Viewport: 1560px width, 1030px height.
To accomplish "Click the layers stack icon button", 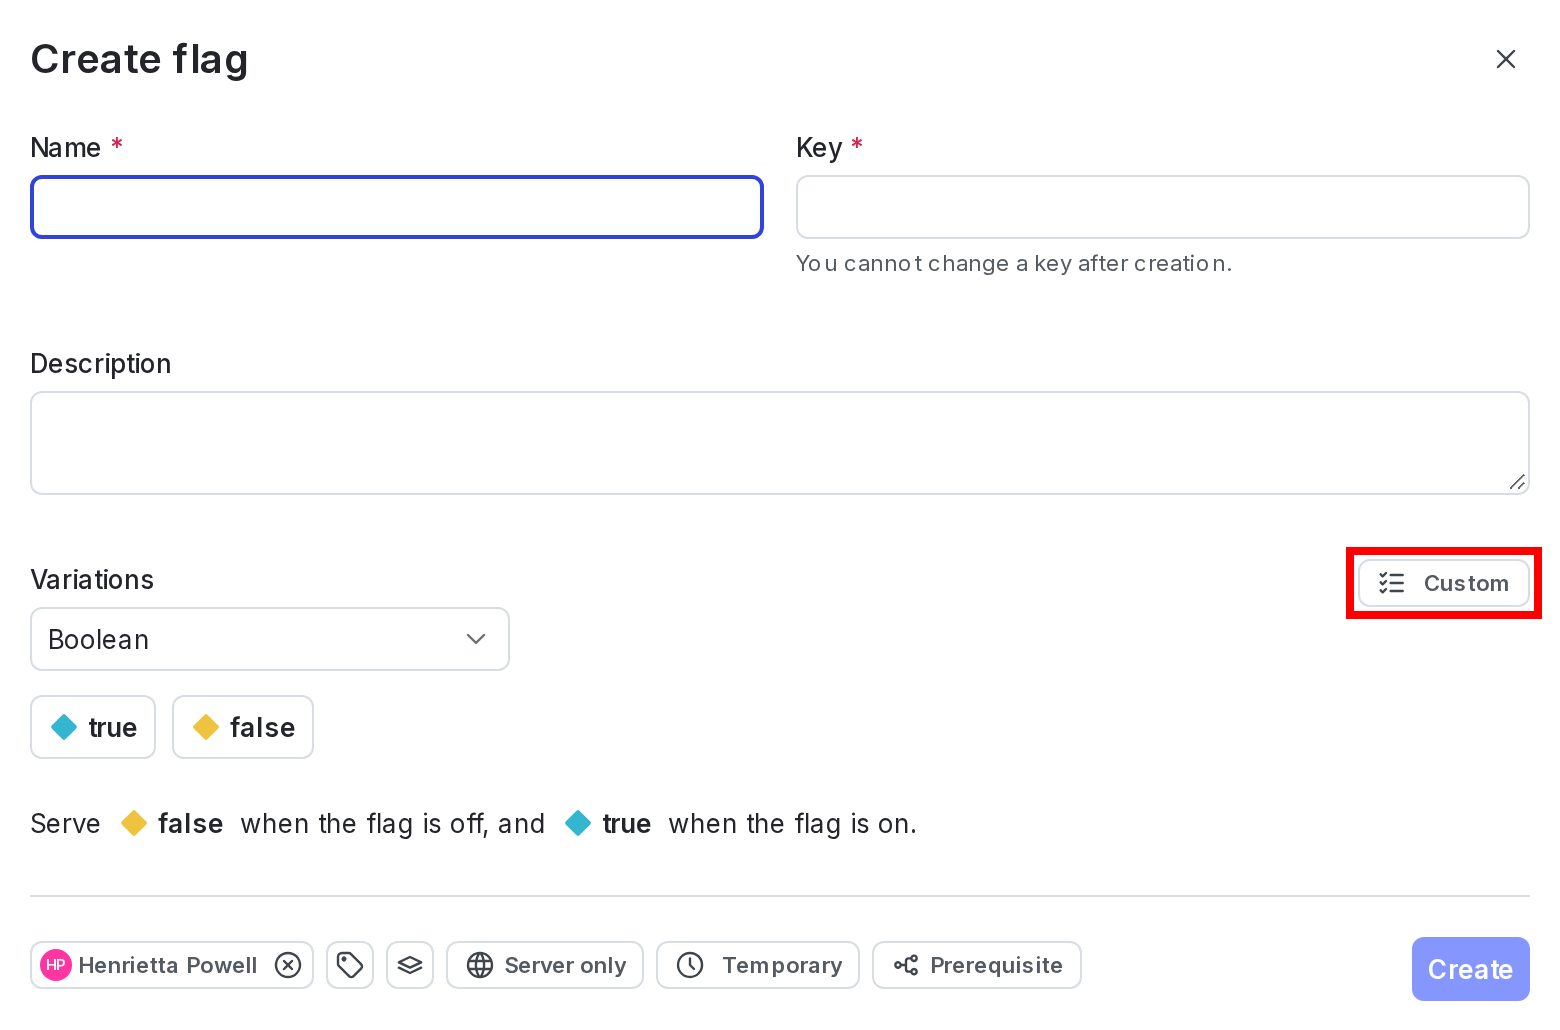I will pyautogui.click(x=410, y=965).
